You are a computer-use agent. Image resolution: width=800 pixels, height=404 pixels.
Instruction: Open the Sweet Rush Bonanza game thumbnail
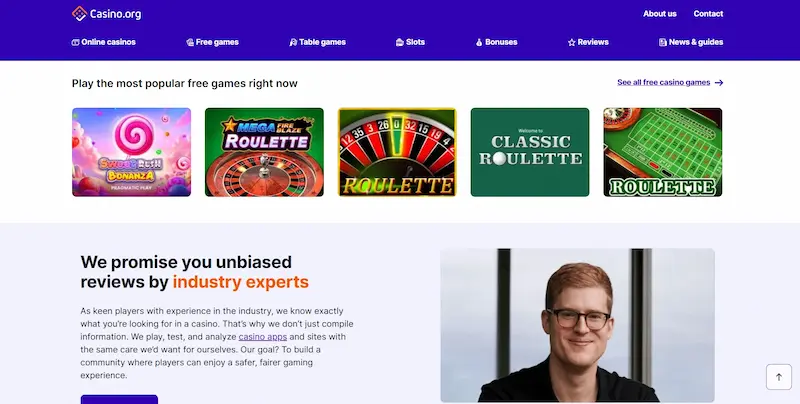[x=132, y=152]
